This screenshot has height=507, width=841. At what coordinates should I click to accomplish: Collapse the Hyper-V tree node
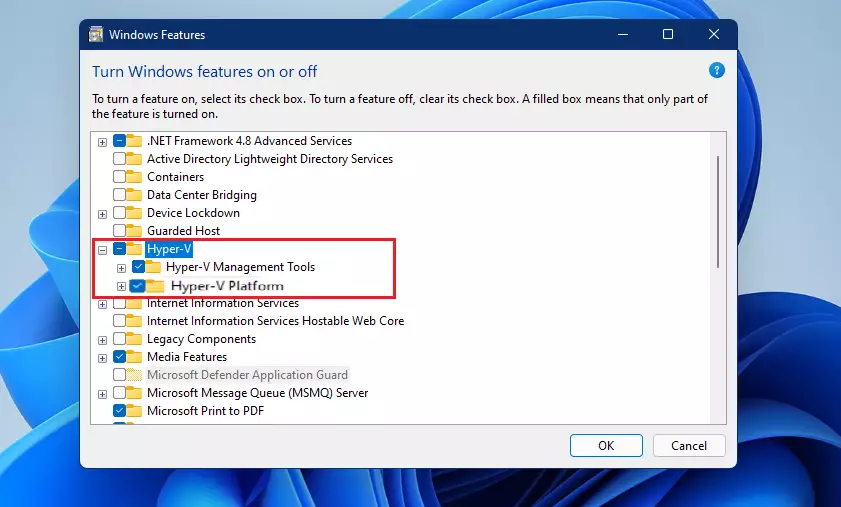tap(102, 249)
